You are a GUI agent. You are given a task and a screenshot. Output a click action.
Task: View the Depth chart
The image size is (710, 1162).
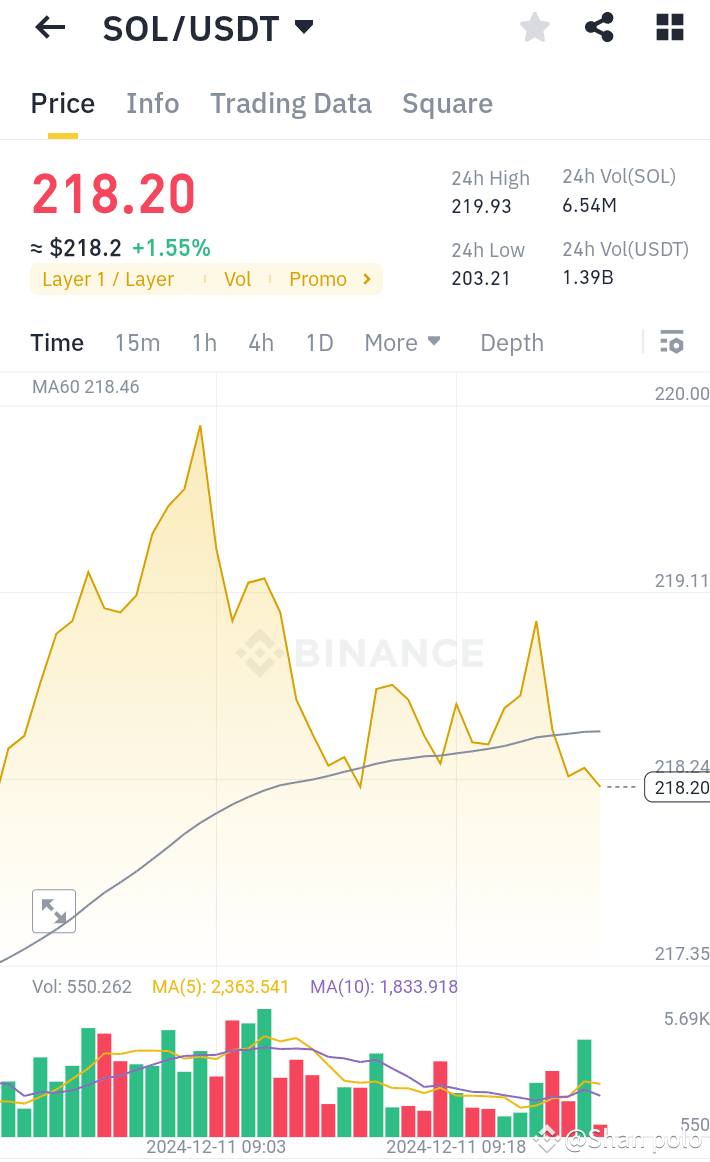pyautogui.click(x=511, y=342)
